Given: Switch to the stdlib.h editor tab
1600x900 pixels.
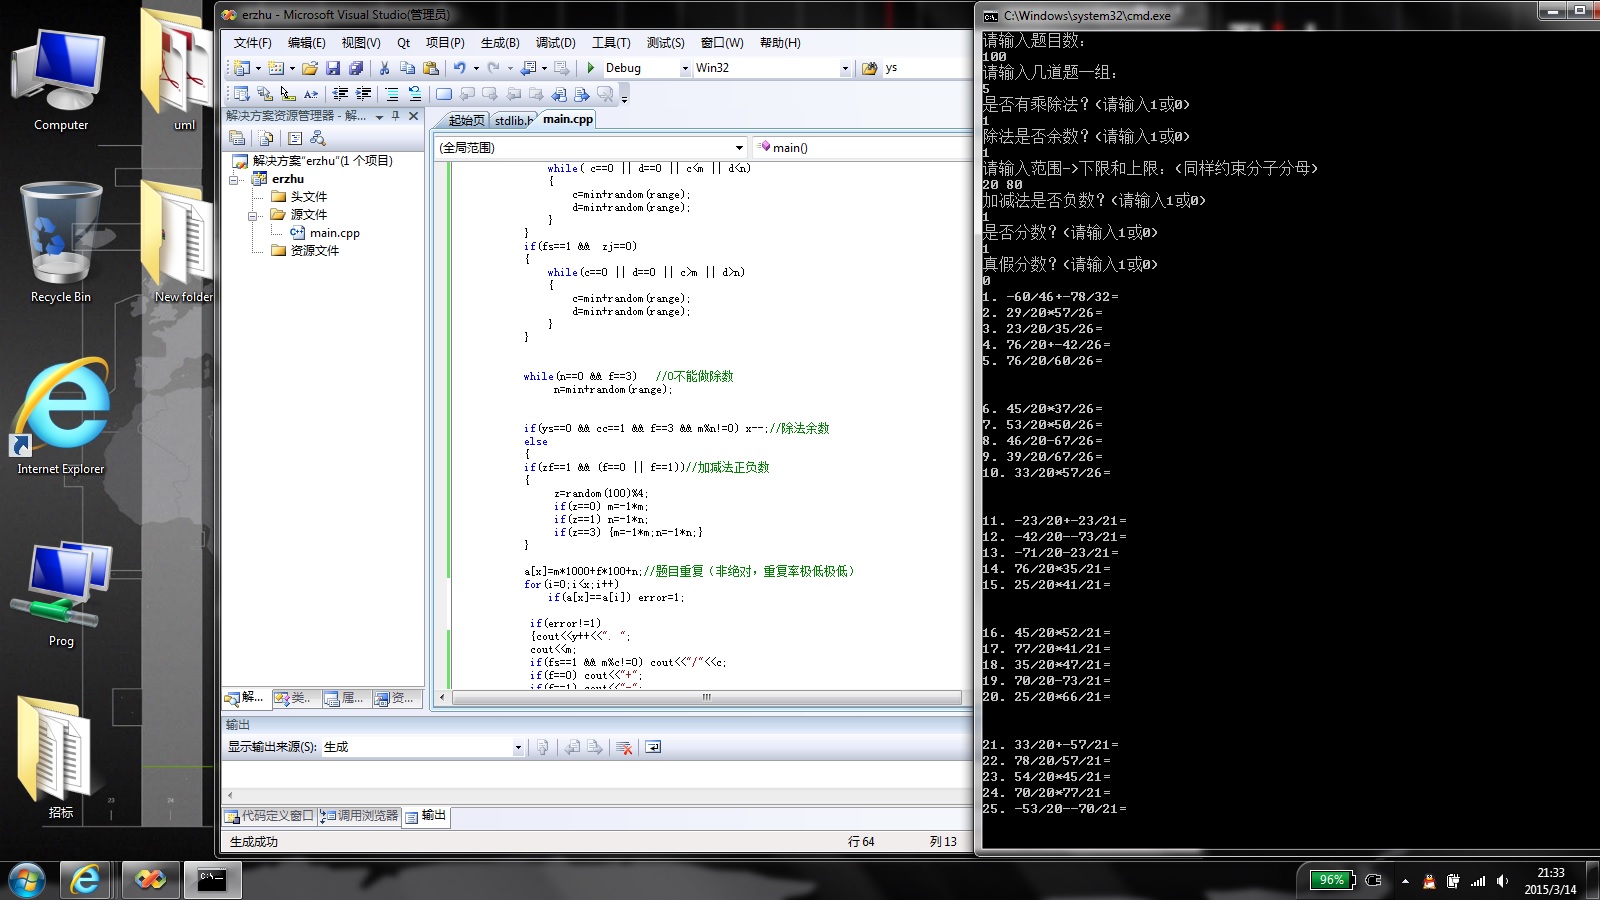Looking at the screenshot, I should click(513, 120).
